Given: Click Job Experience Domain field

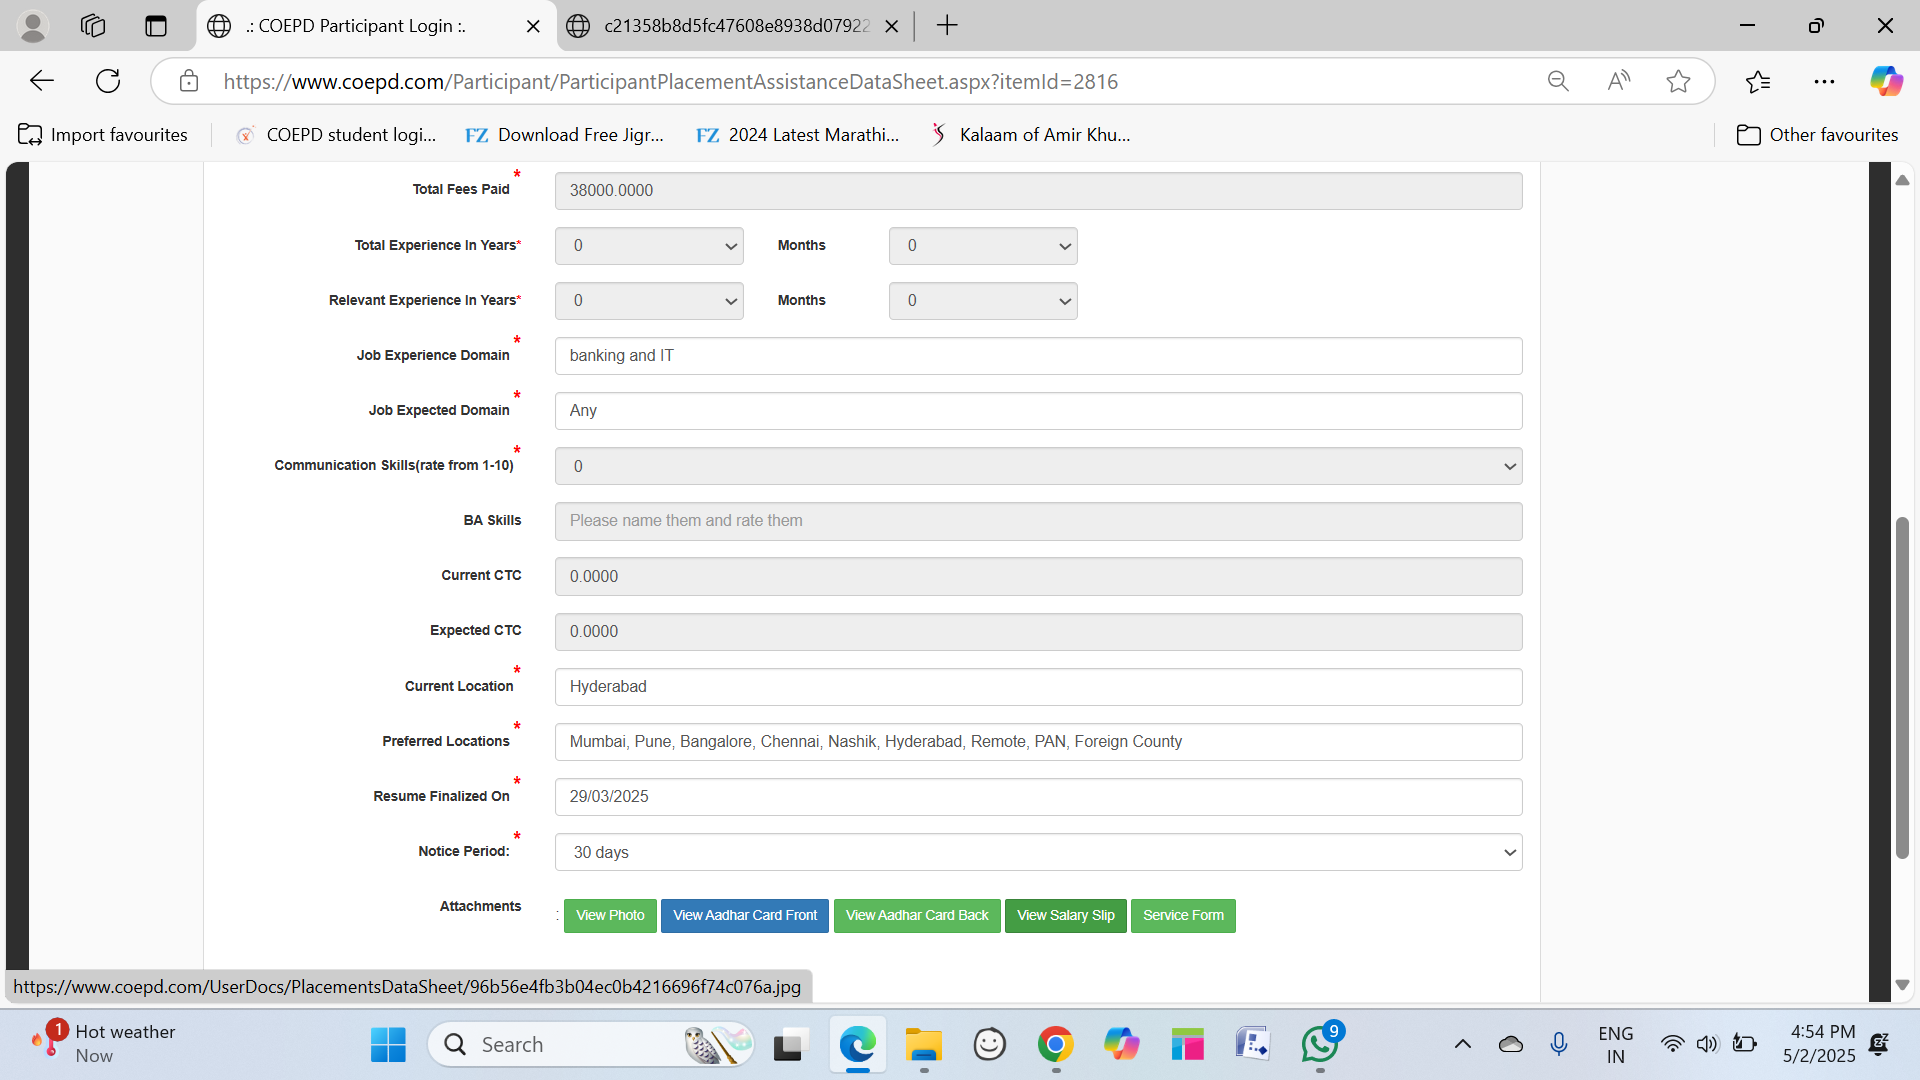Looking at the screenshot, I should click(x=1038, y=356).
